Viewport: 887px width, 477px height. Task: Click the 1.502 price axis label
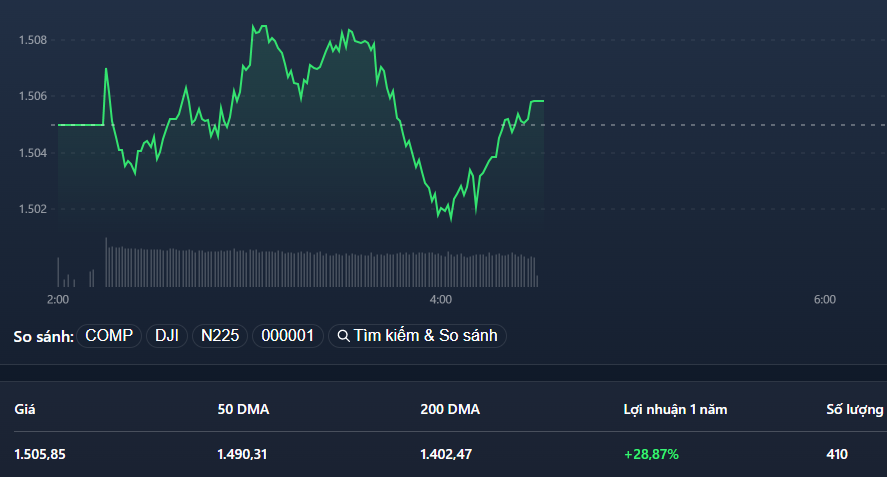pyautogui.click(x=32, y=209)
